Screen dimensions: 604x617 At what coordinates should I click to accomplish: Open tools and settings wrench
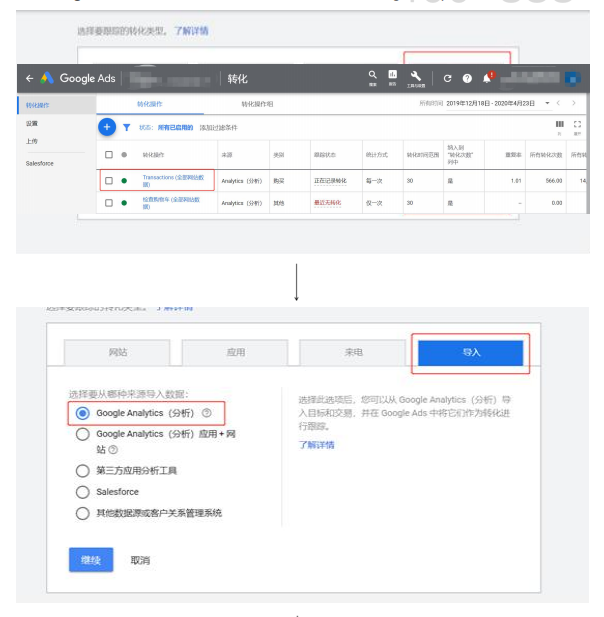coord(416,76)
